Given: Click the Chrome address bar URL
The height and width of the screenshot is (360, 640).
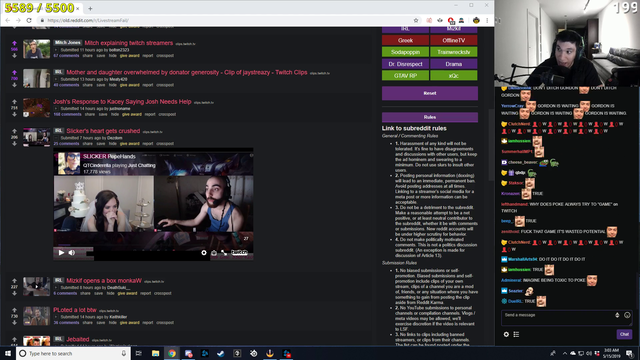Looking at the screenshot, I should tap(88, 20).
